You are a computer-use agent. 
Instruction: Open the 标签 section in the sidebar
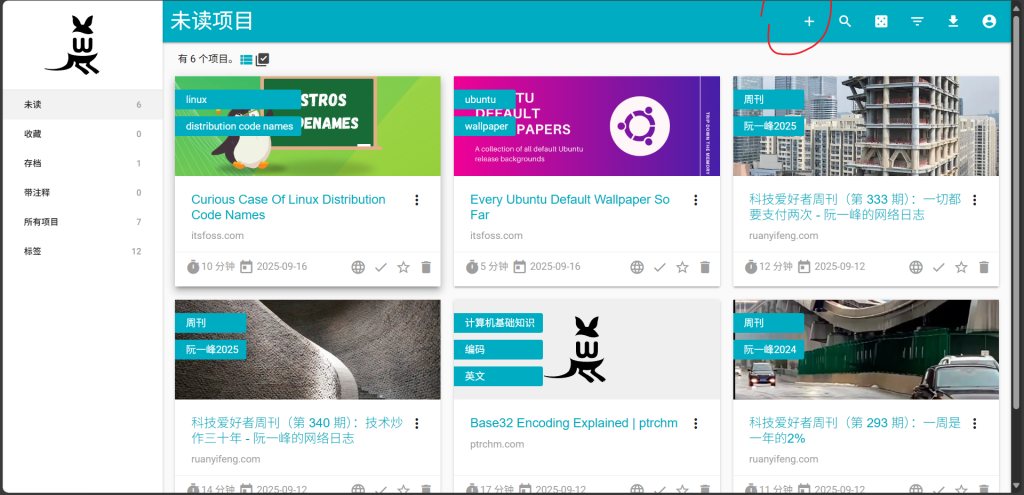coord(33,251)
